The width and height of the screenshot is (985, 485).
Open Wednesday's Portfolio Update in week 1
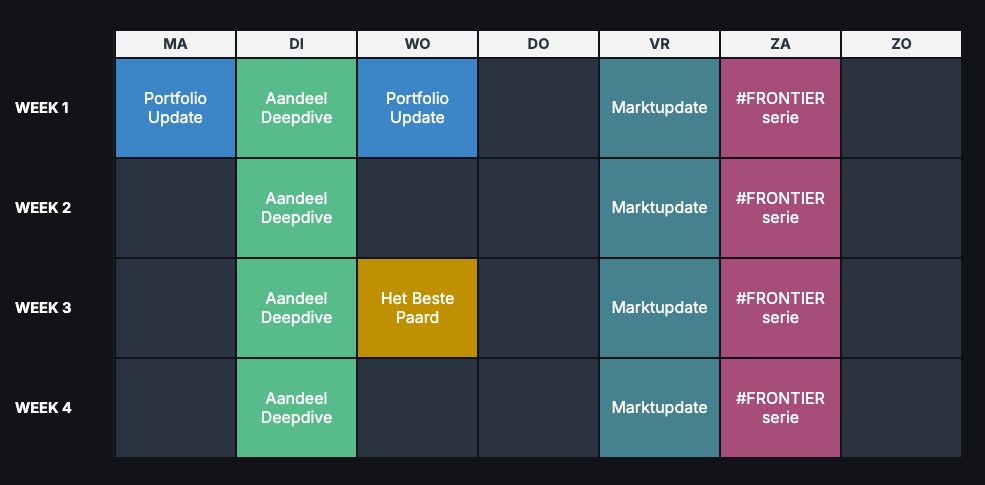click(417, 108)
